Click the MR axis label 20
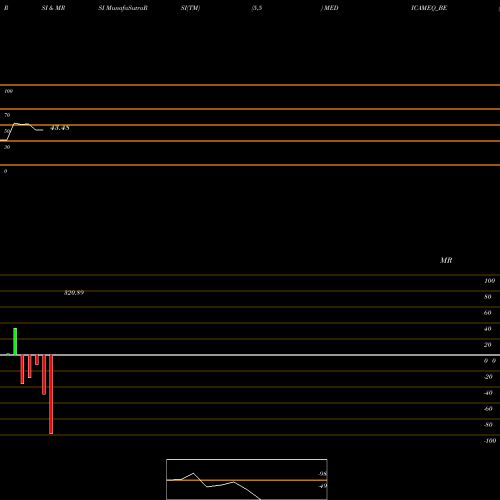The width and height of the screenshot is (500, 500). [x=488, y=345]
